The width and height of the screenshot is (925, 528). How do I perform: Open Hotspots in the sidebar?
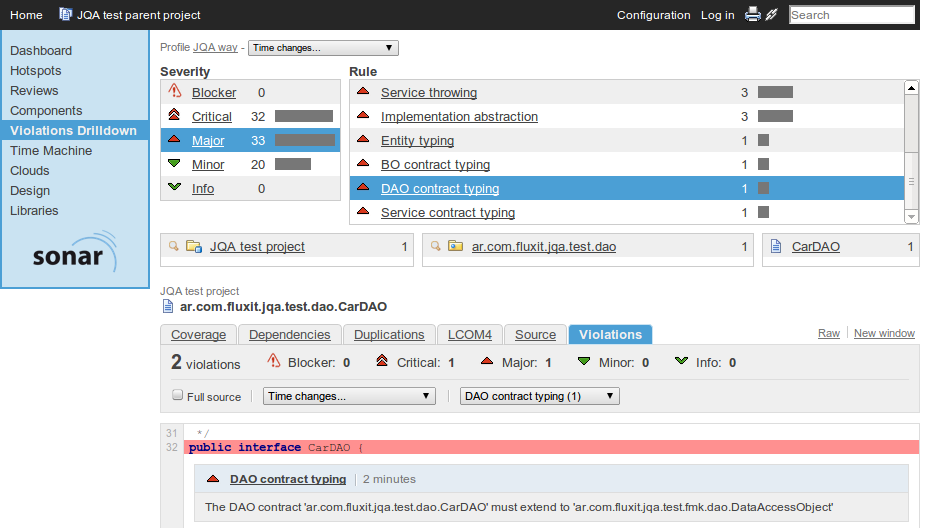coord(35,71)
